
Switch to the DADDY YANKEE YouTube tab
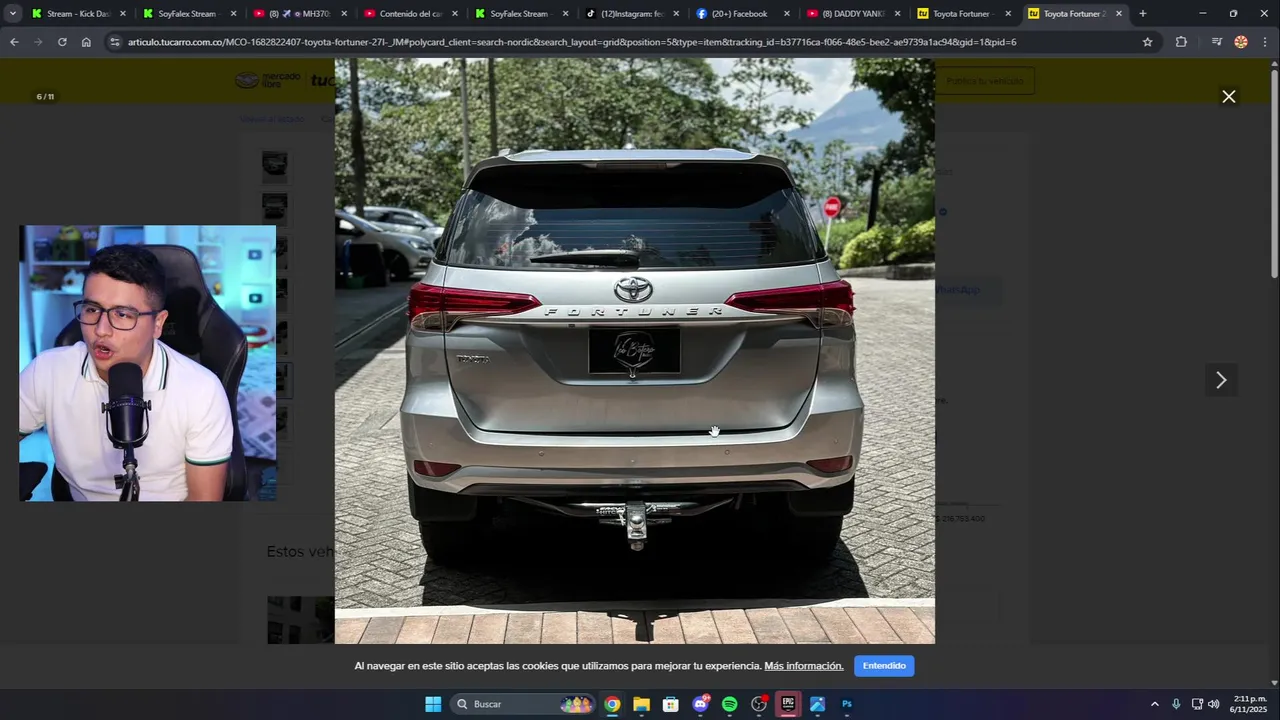coord(851,14)
